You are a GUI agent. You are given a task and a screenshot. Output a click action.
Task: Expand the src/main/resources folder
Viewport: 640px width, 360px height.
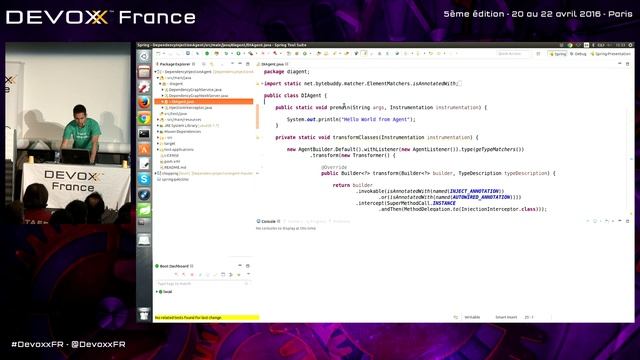[x=158, y=120]
